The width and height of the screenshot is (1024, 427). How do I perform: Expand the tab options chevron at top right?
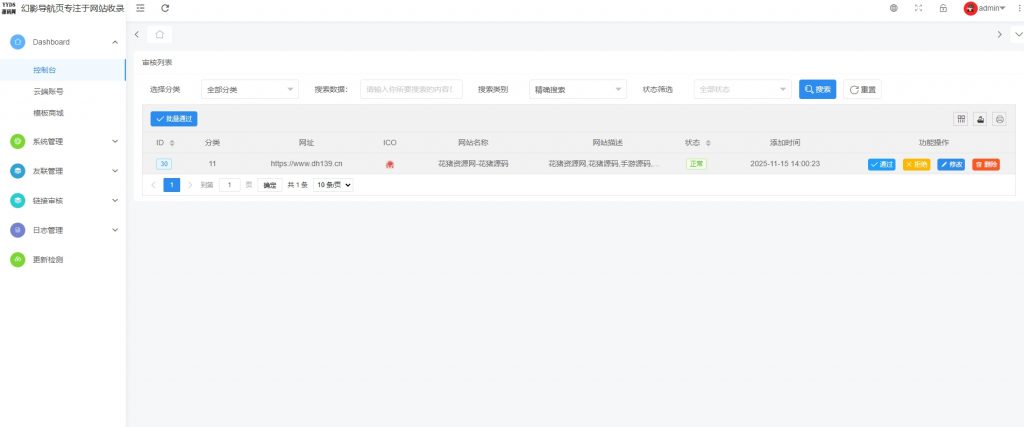(x=1017, y=34)
